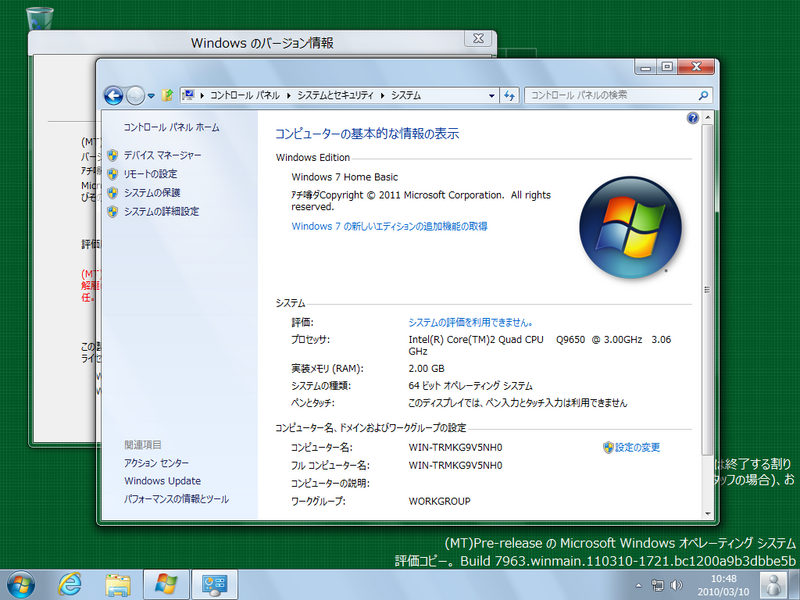Click the WORKGROUP value
The height and width of the screenshot is (600, 800).
coord(439,501)
